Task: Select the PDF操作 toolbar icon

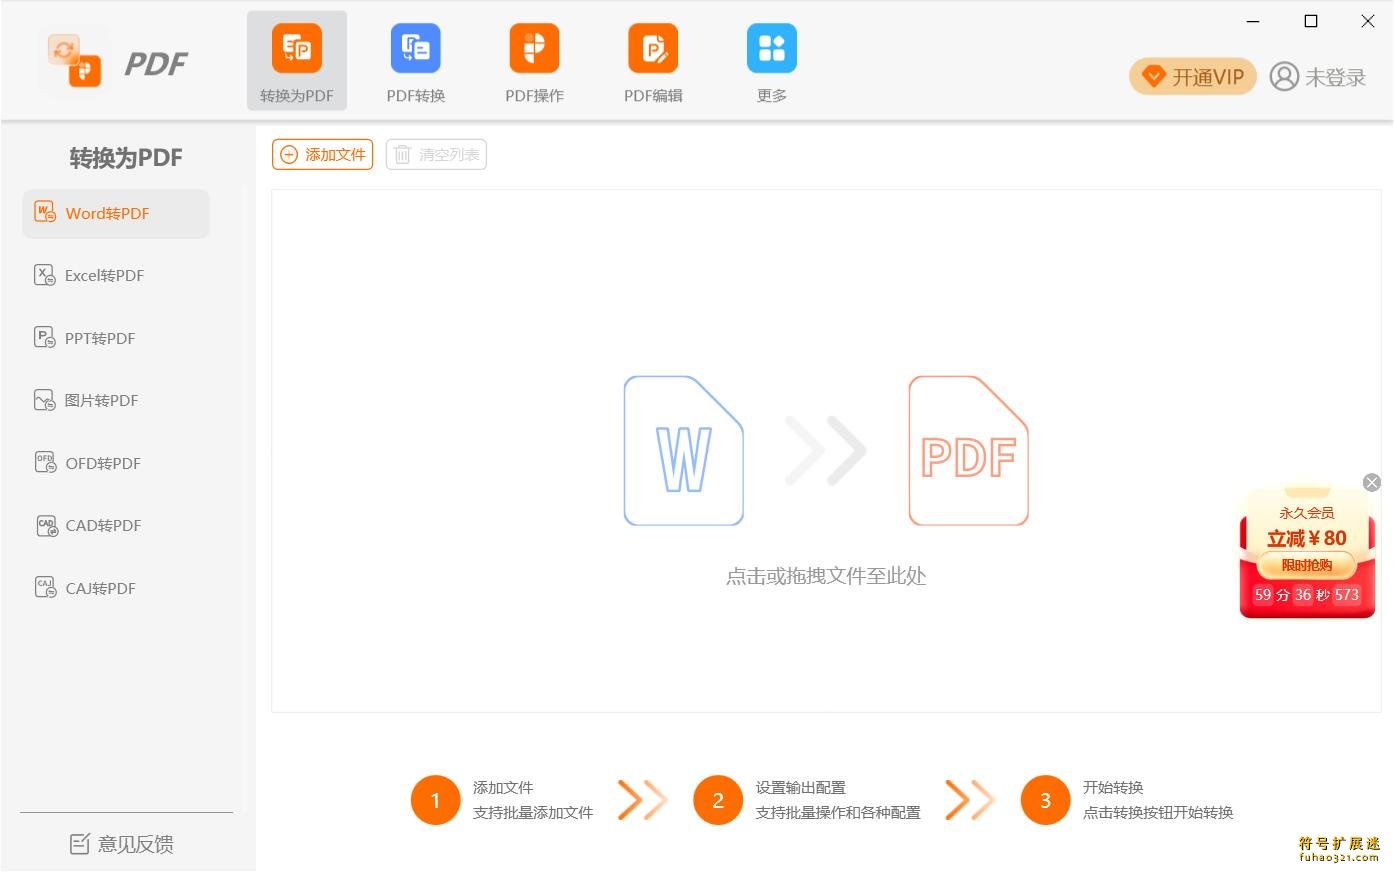Action: click(x=534, y=49)
